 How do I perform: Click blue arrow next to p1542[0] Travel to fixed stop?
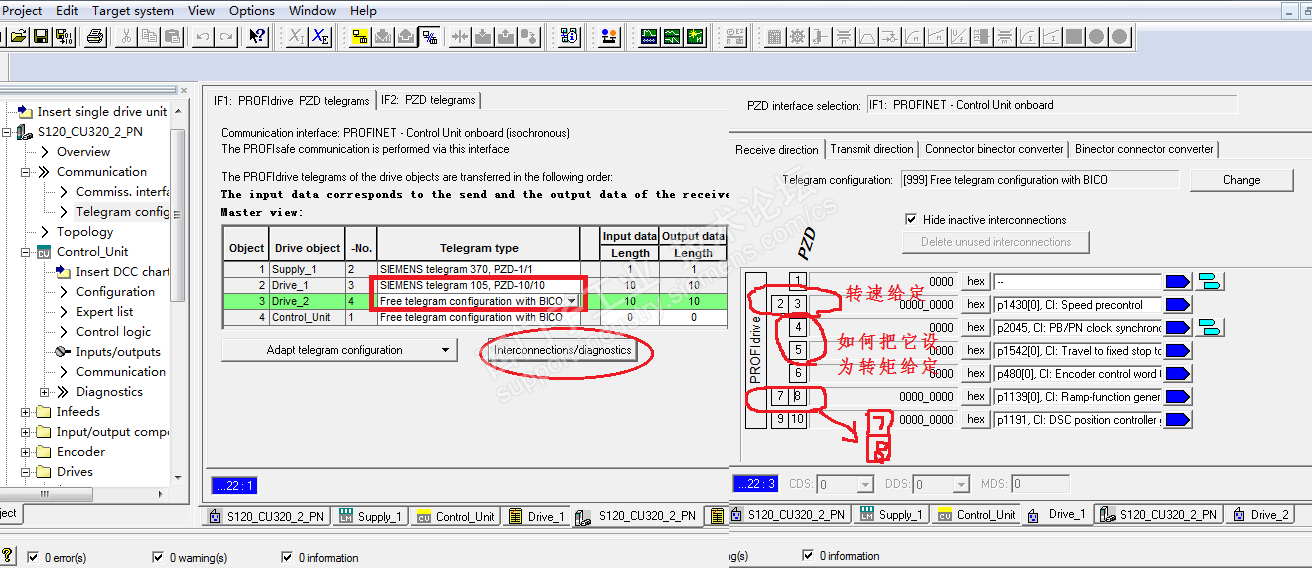[x=1178, y=350]
